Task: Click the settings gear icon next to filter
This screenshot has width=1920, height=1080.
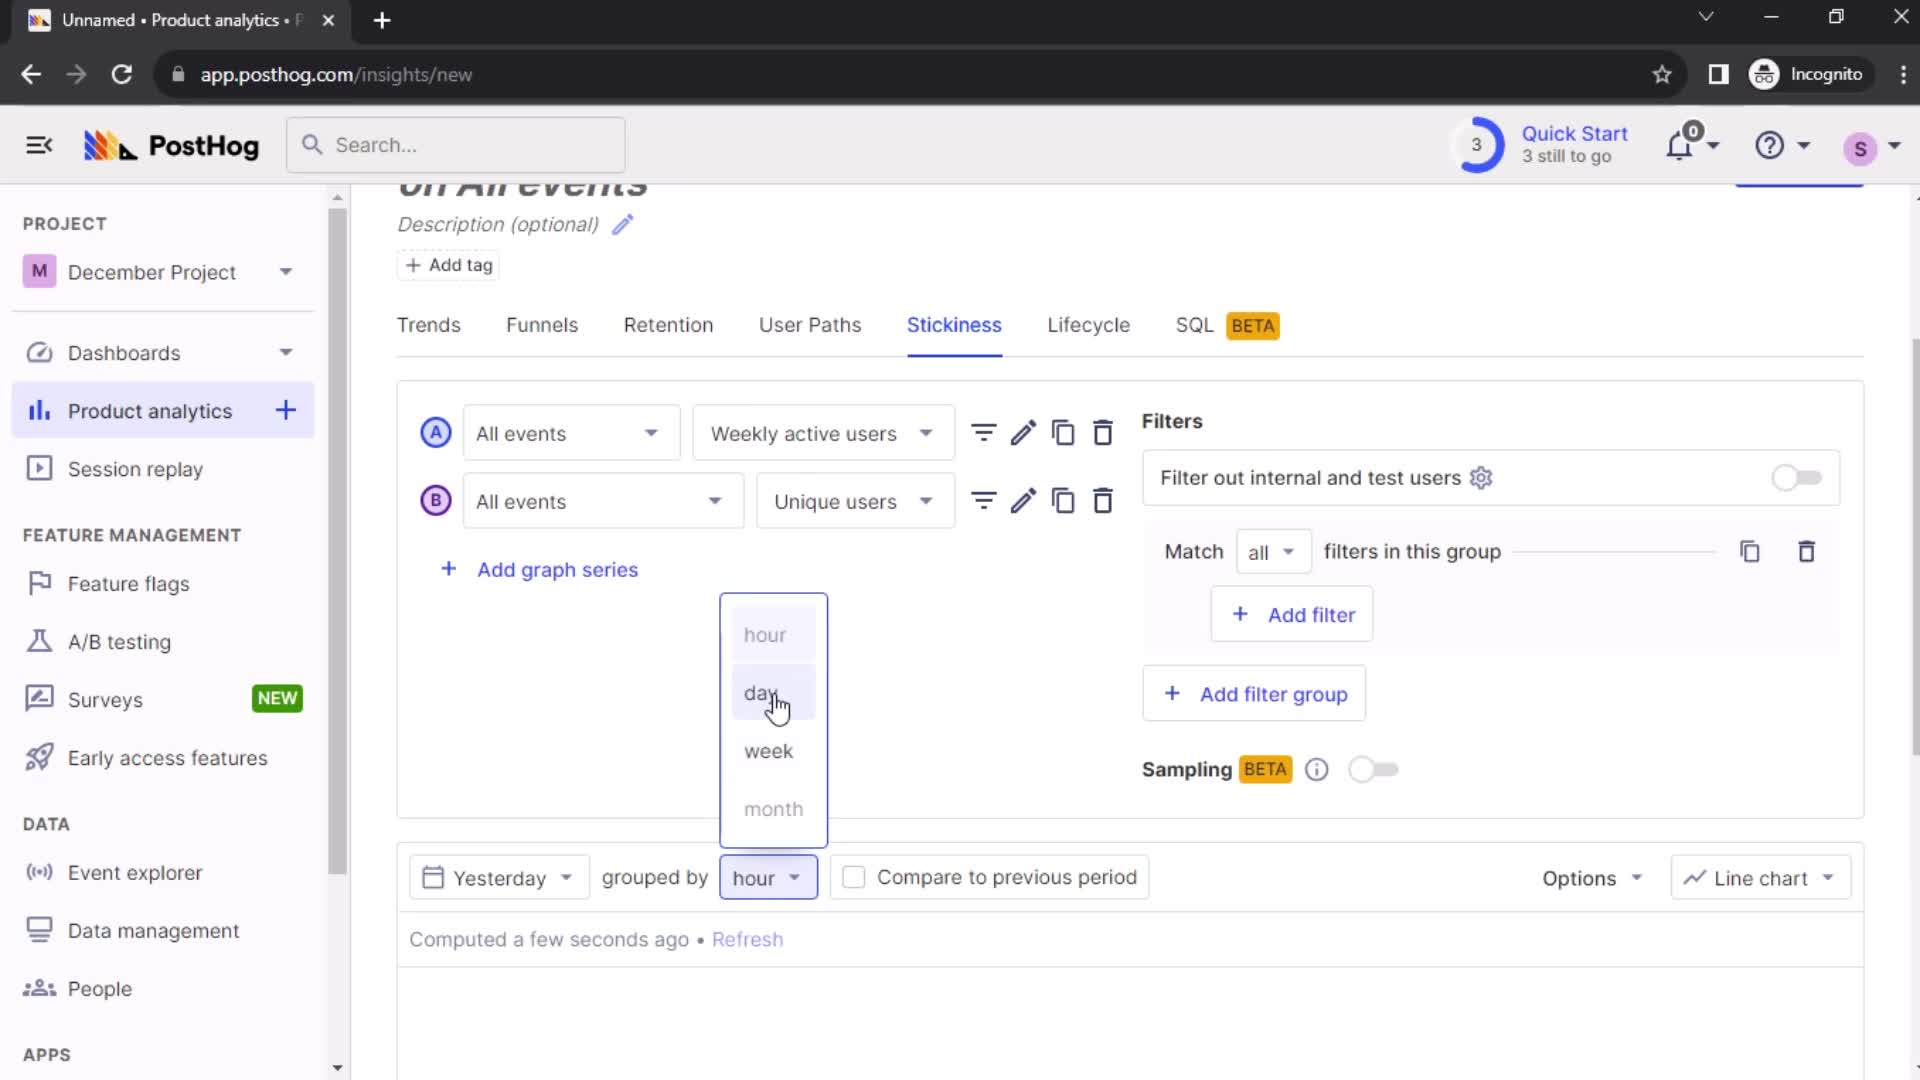Action: click(1482, 477)
